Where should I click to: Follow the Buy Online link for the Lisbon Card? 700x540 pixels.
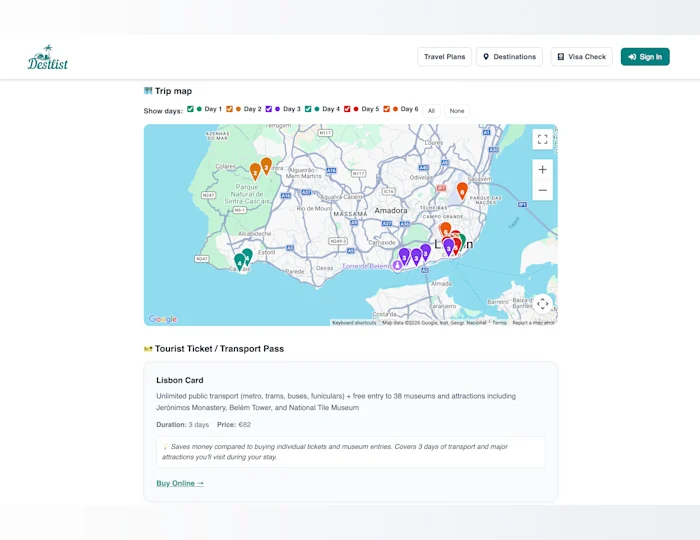[x=180, y=483]
